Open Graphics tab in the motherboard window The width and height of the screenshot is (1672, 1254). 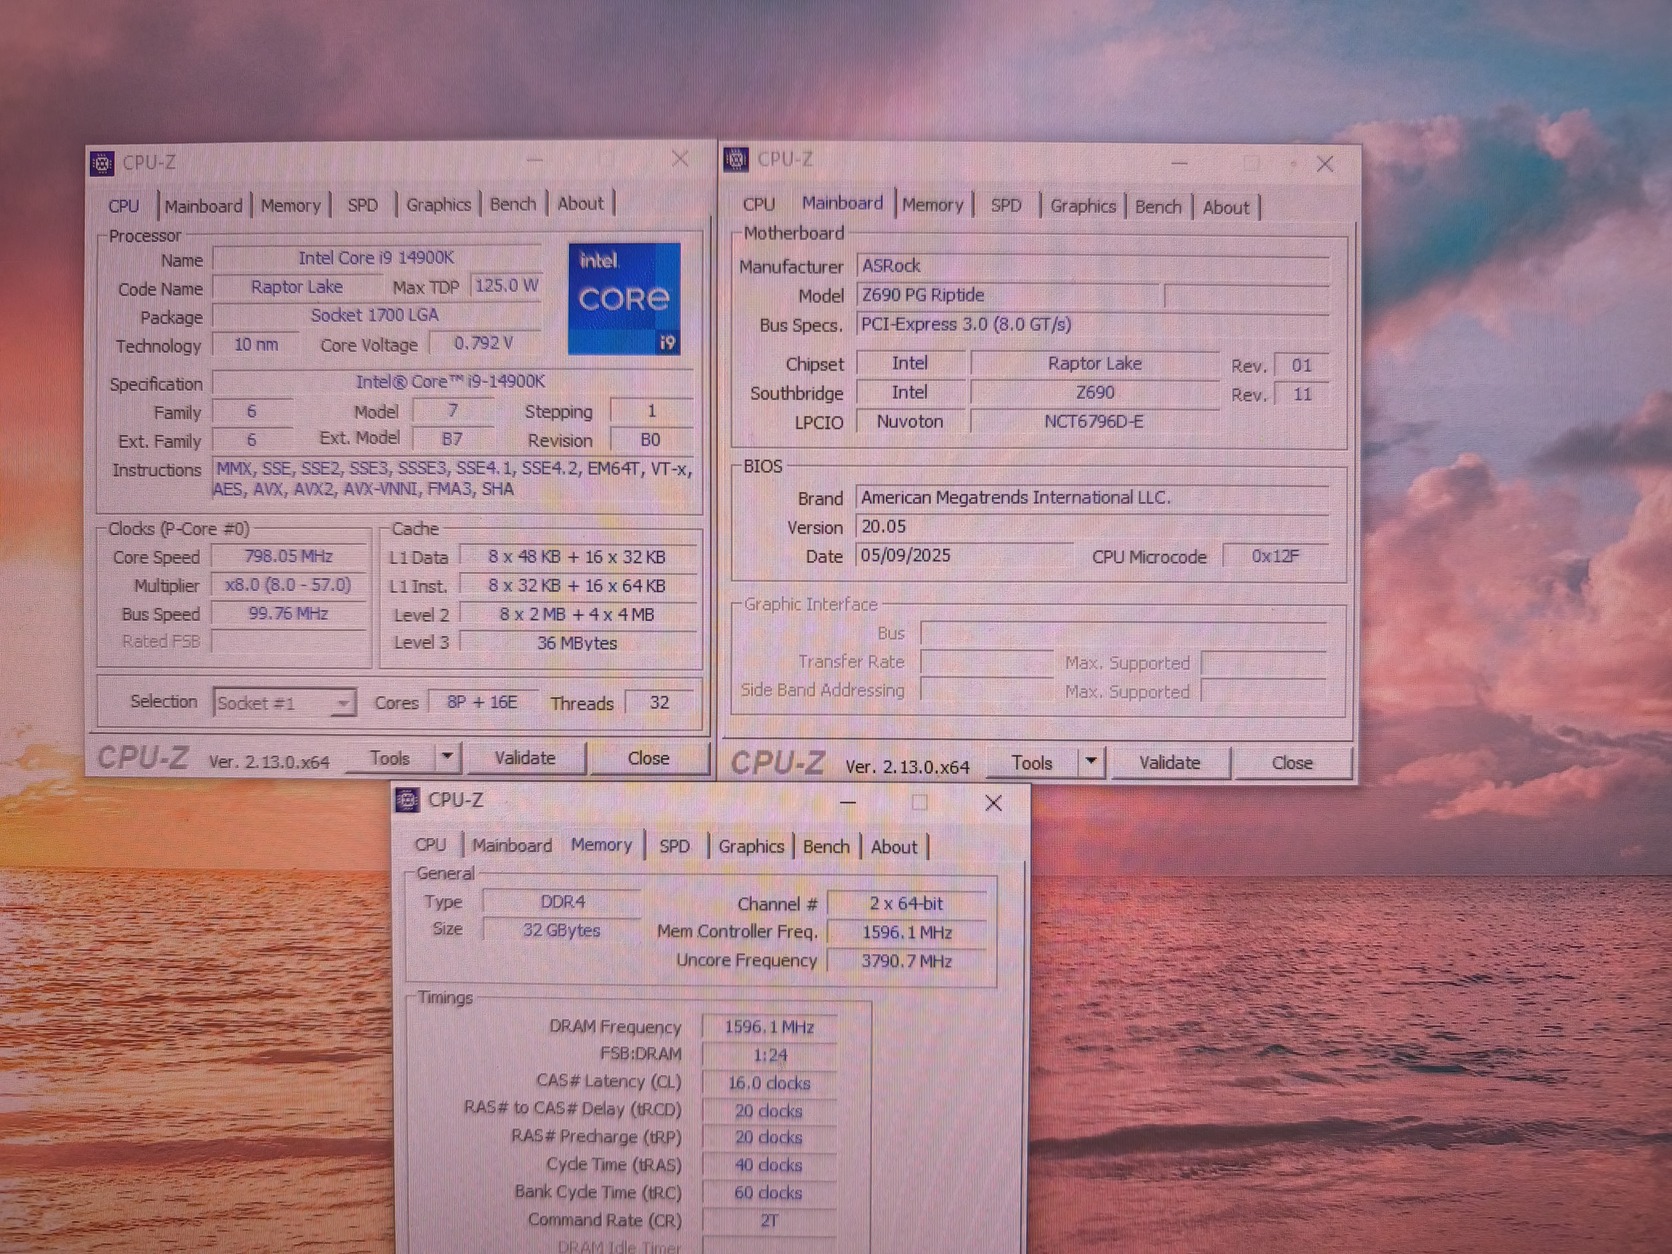point(1083,206)
